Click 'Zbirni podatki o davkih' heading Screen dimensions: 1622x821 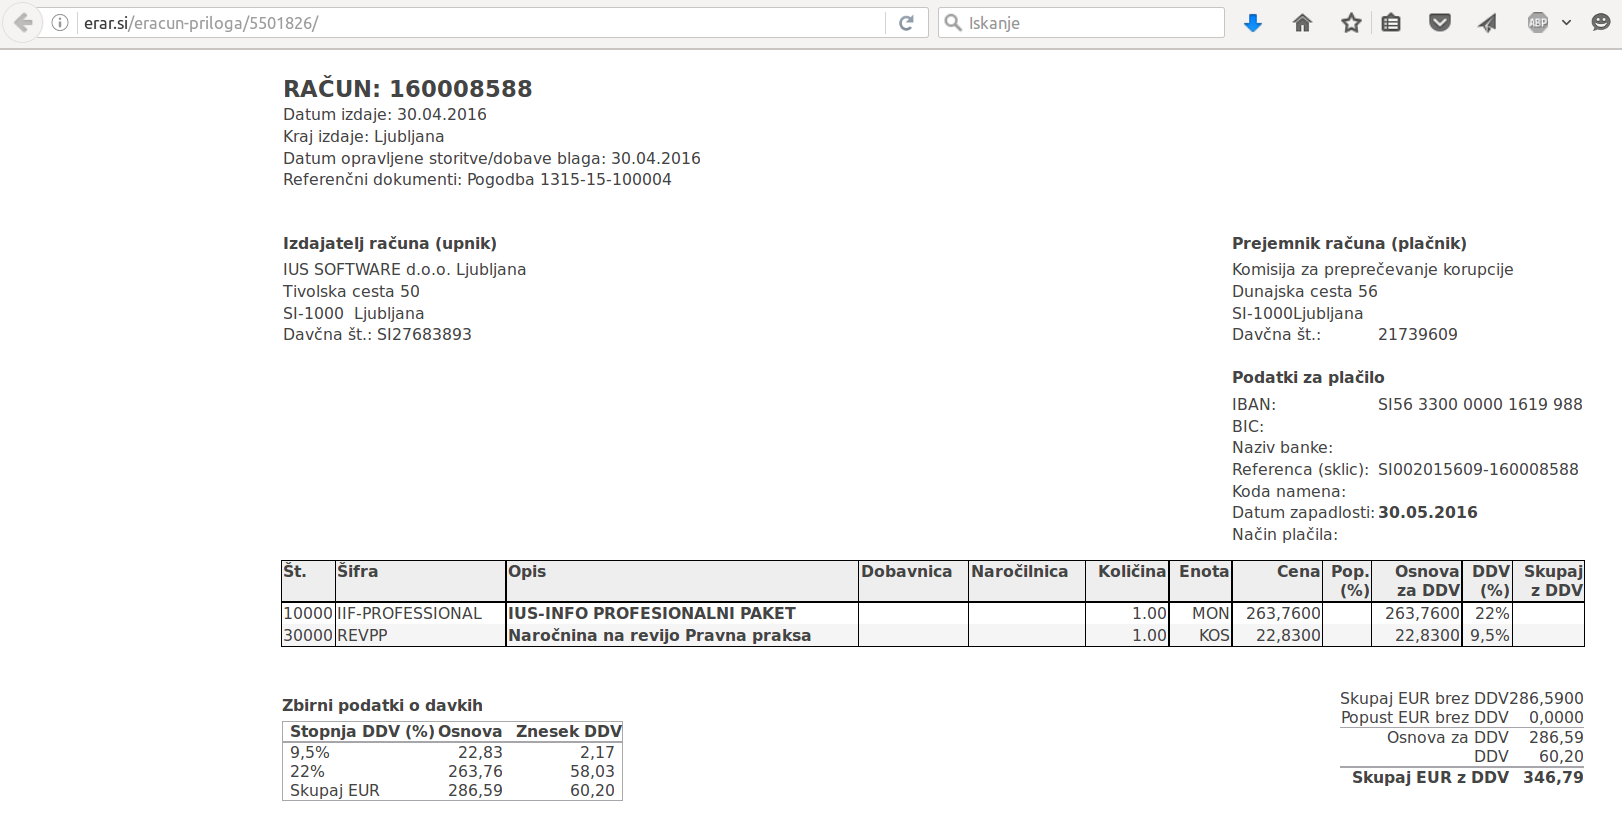point(382,705)
